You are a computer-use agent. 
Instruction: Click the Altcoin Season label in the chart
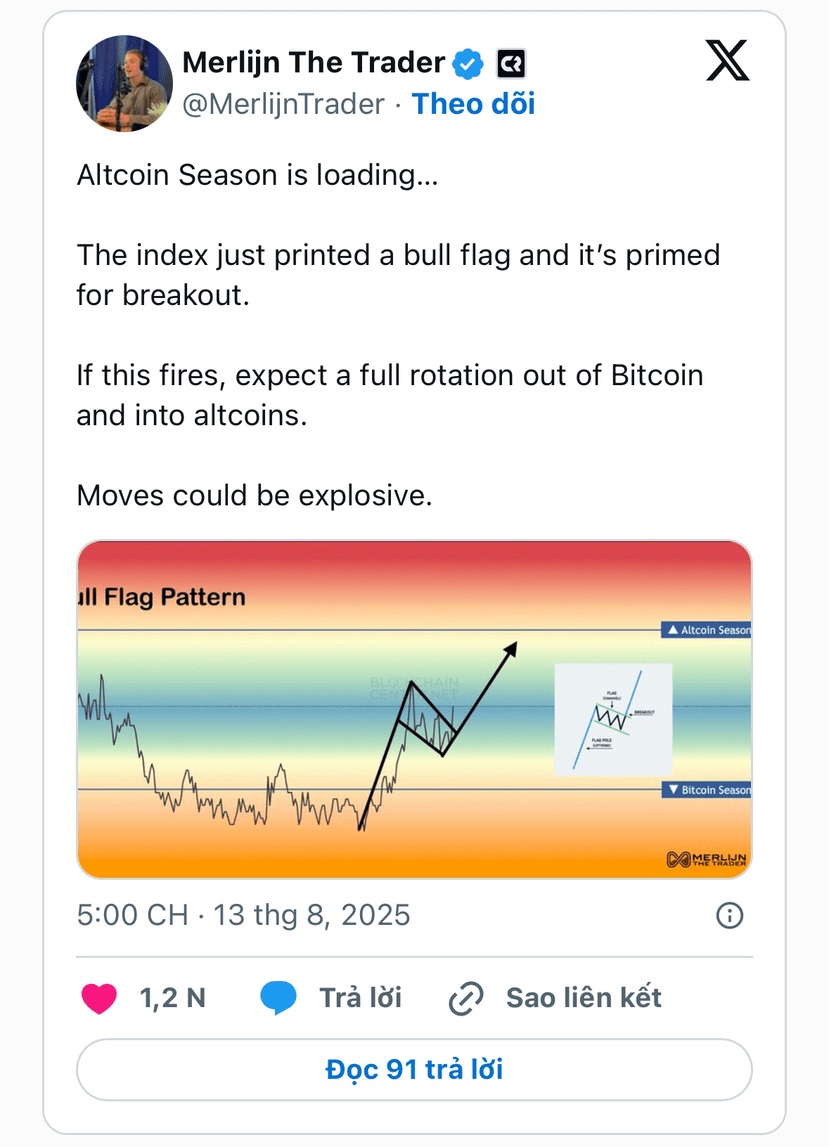pos(706,630)
